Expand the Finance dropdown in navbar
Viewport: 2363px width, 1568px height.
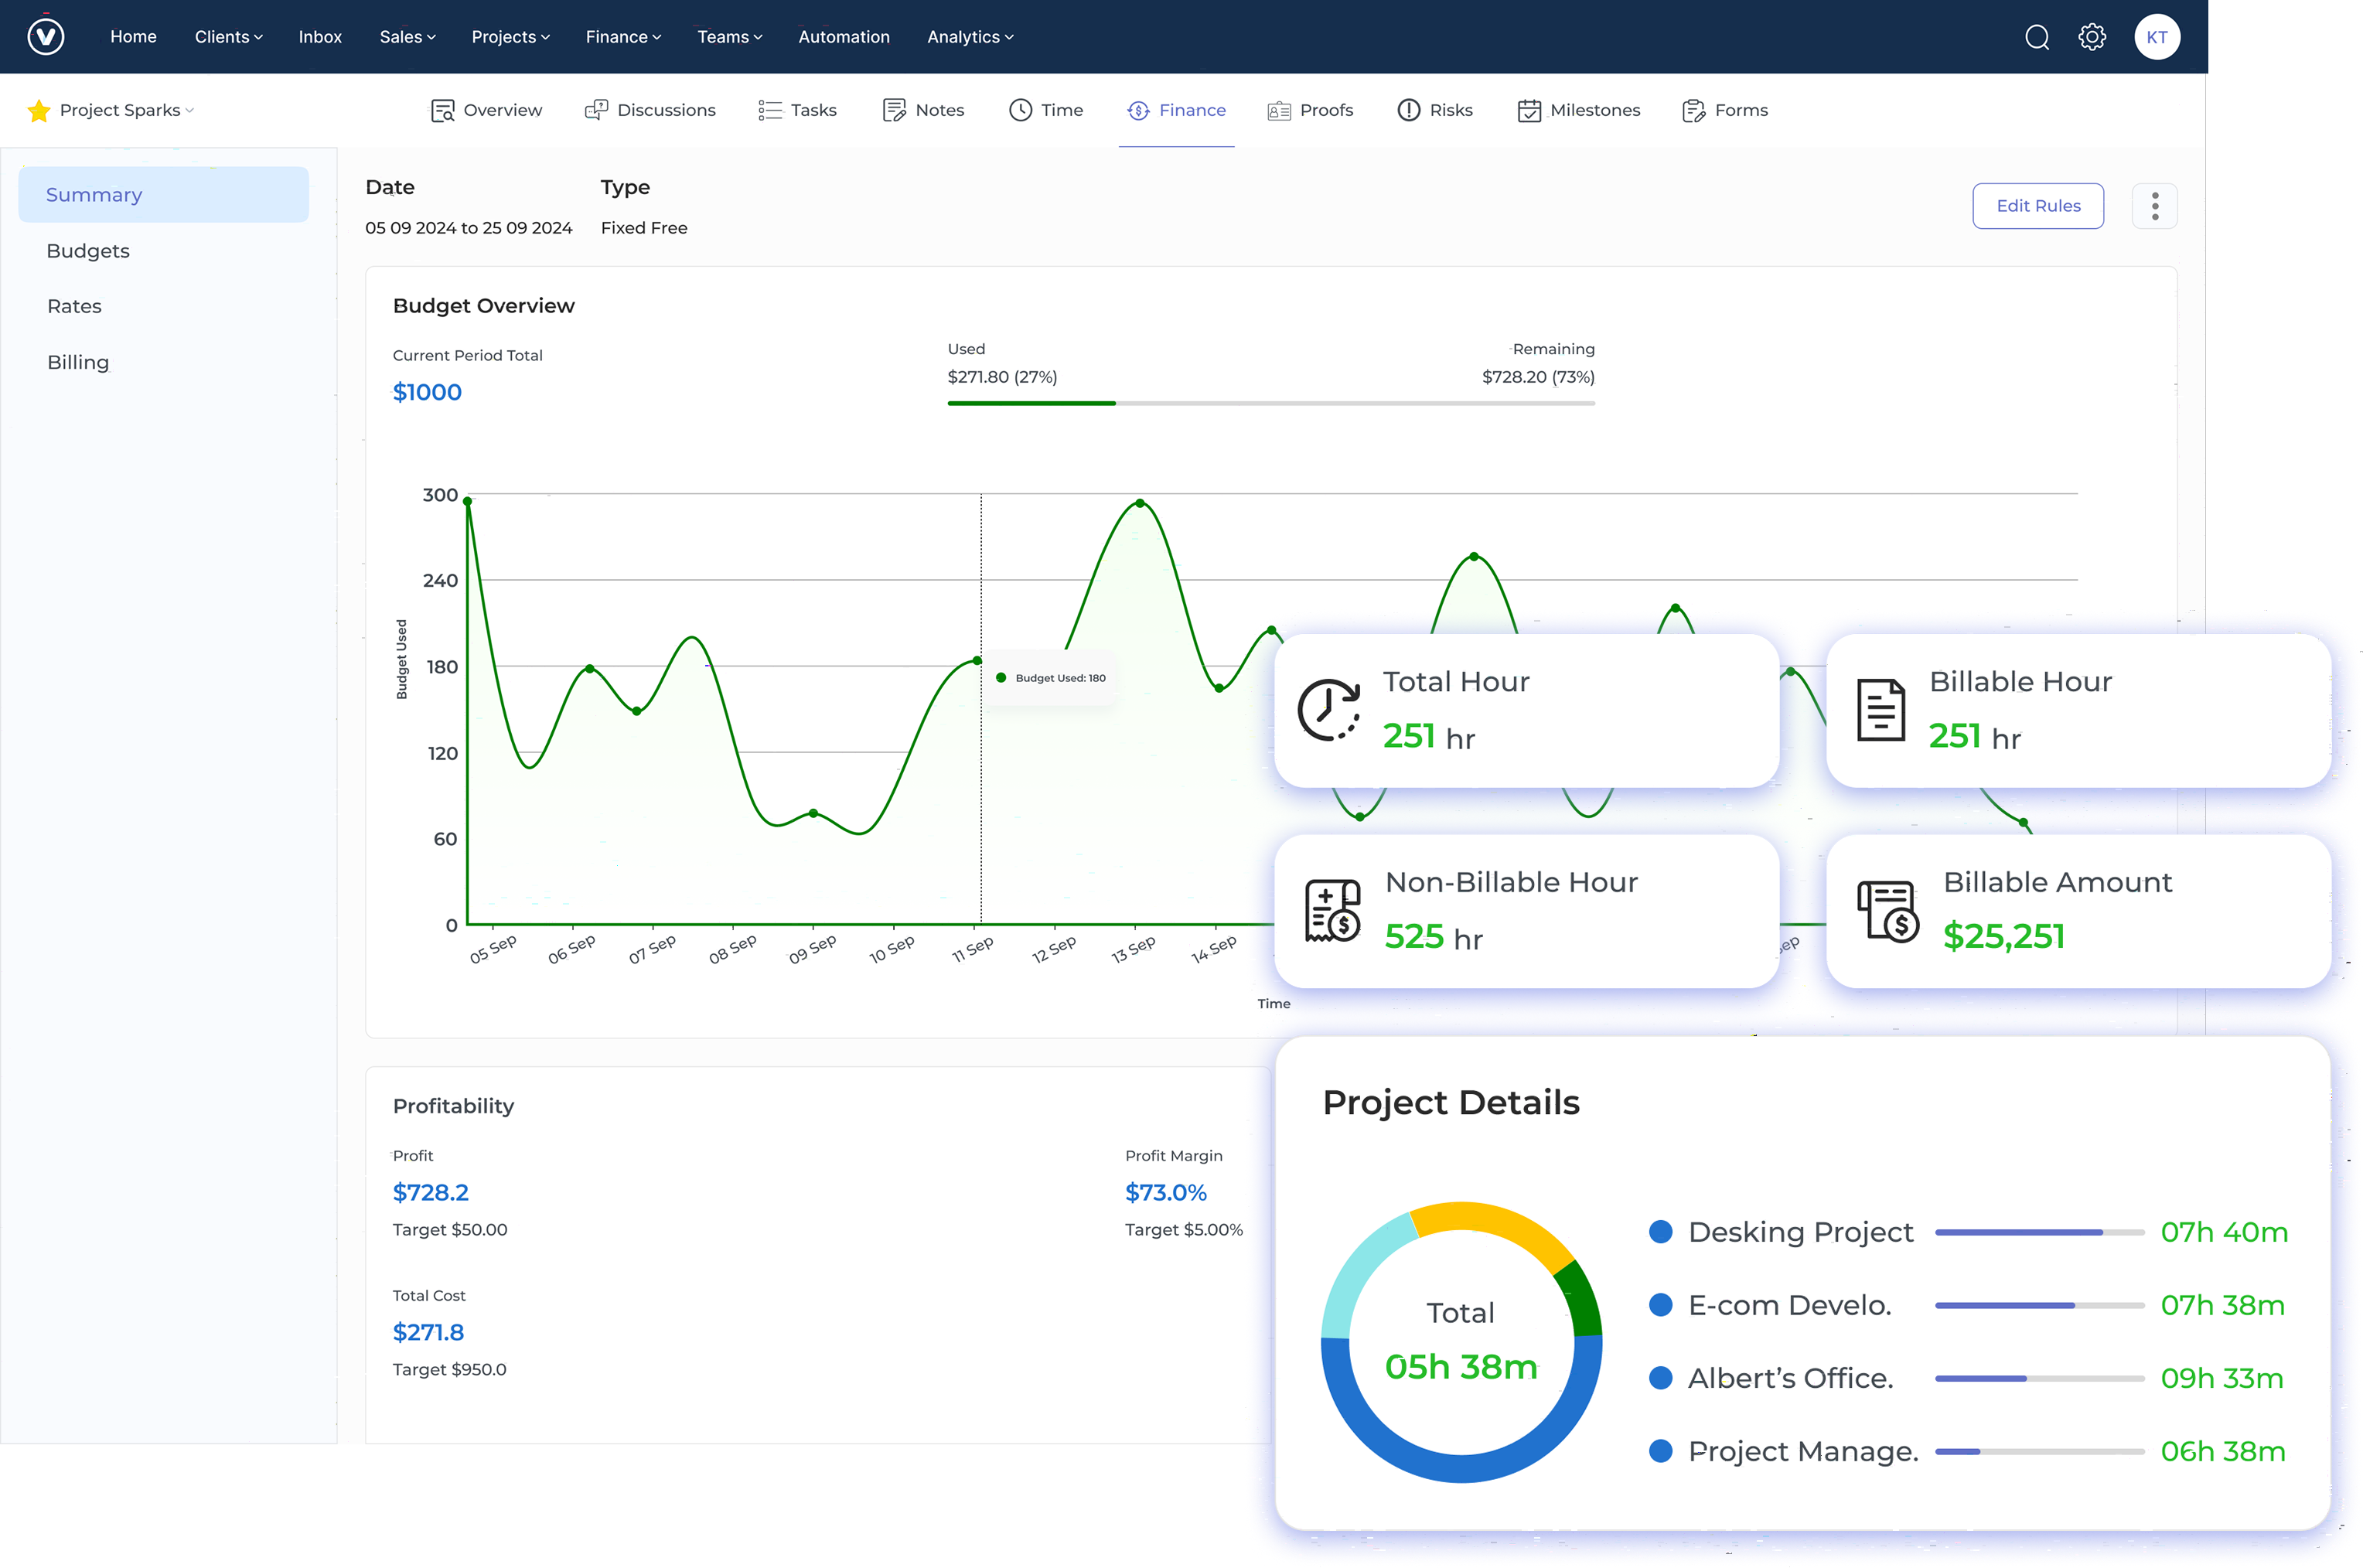click(x=623, y=37)
